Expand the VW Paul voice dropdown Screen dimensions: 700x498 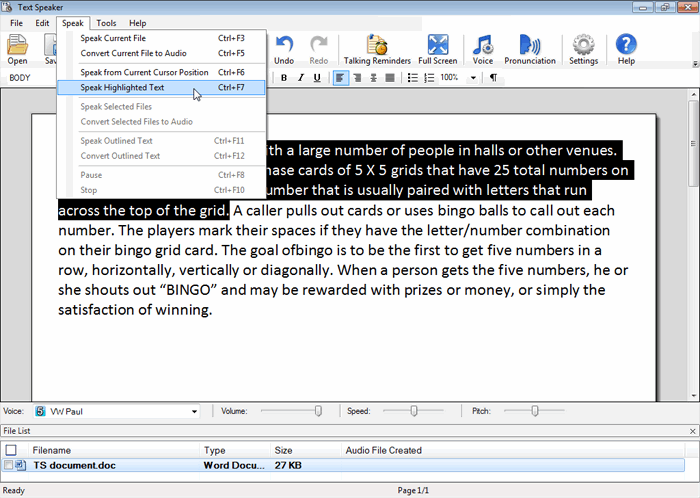pyautogui.click(x=194, y=411)
